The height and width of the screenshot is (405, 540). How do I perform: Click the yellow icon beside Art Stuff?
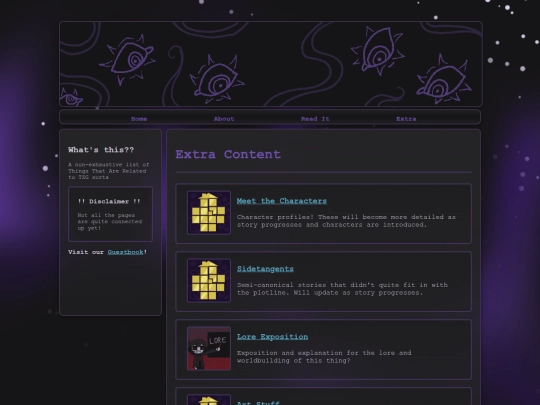coord(209,400)
